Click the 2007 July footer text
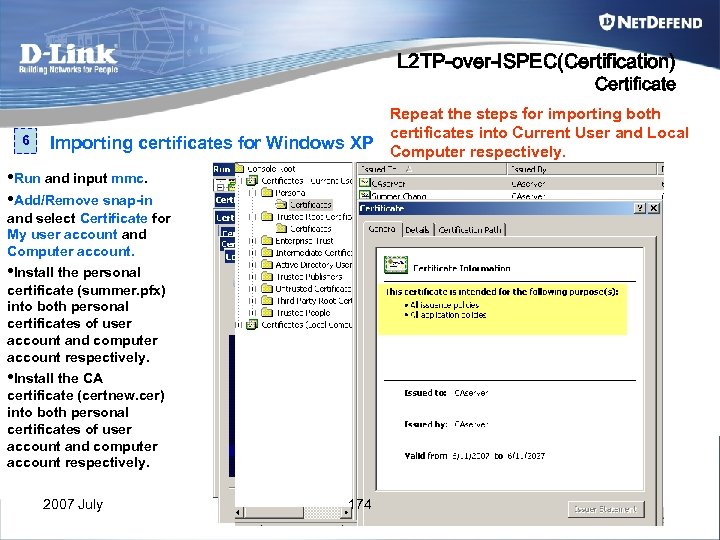This screenshot has height=540, width=720. 73,504
